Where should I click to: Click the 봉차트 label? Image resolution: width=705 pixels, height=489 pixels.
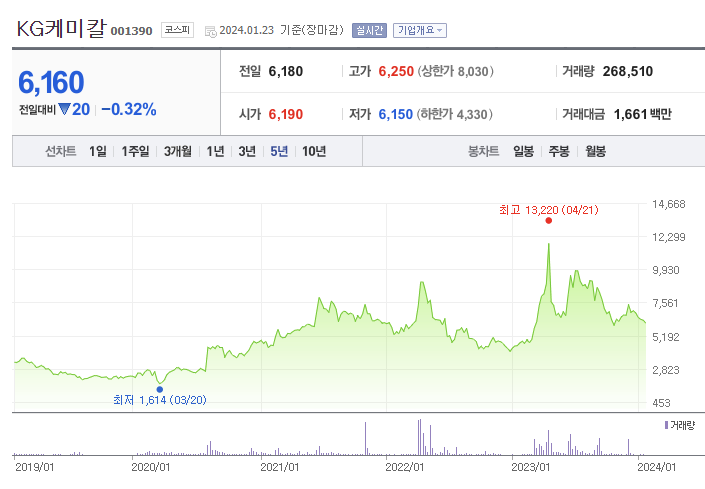point(484,151)
